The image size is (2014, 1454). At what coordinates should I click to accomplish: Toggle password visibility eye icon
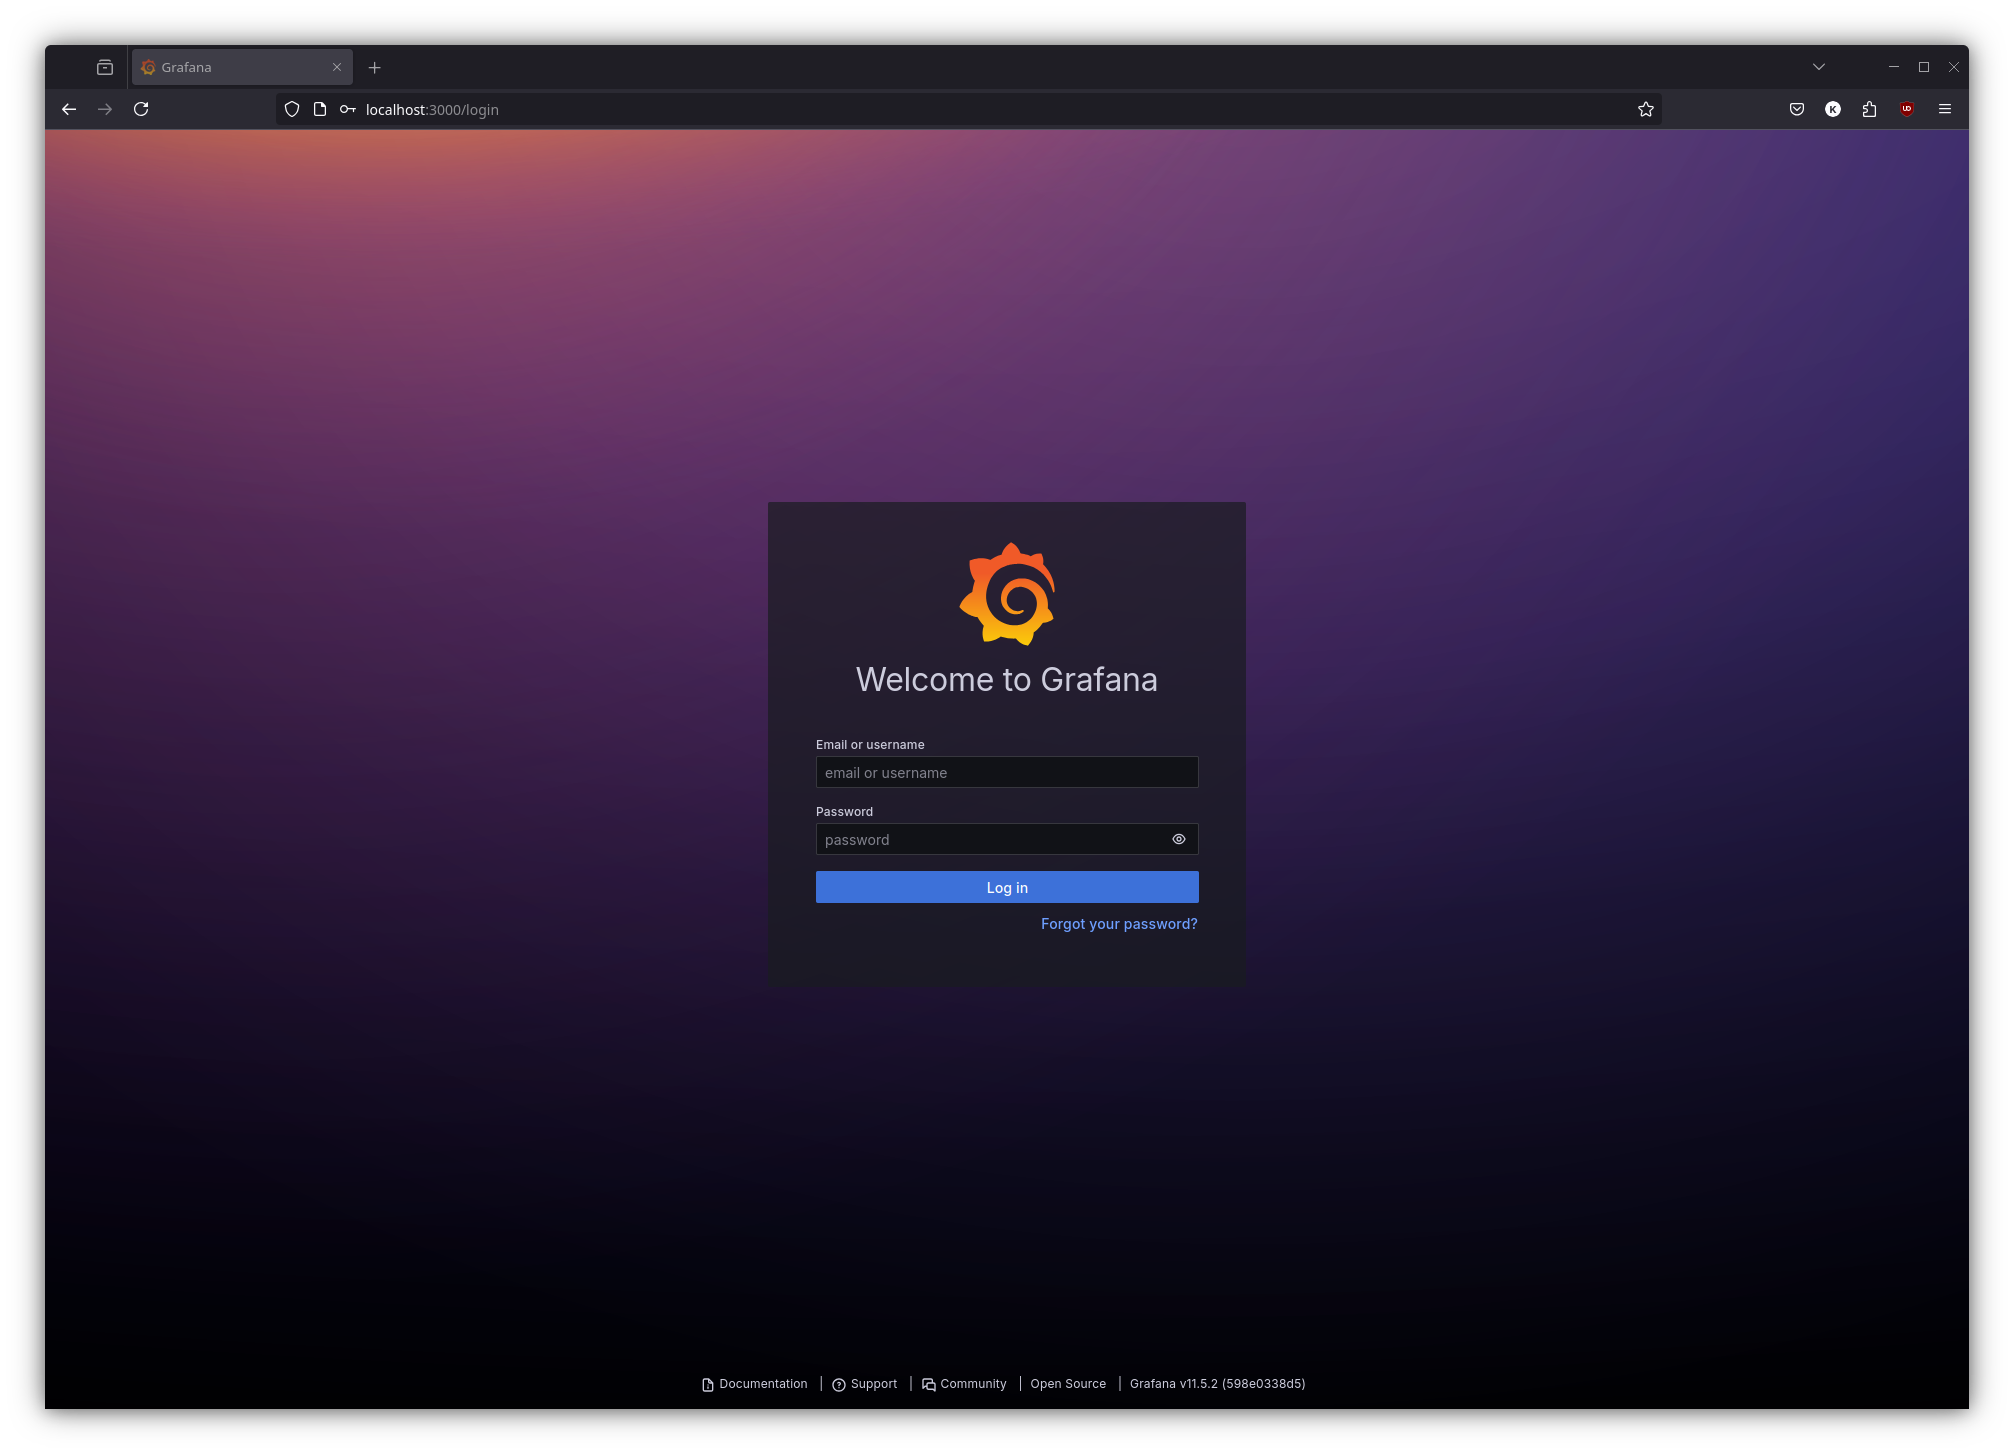[1179, 839]
